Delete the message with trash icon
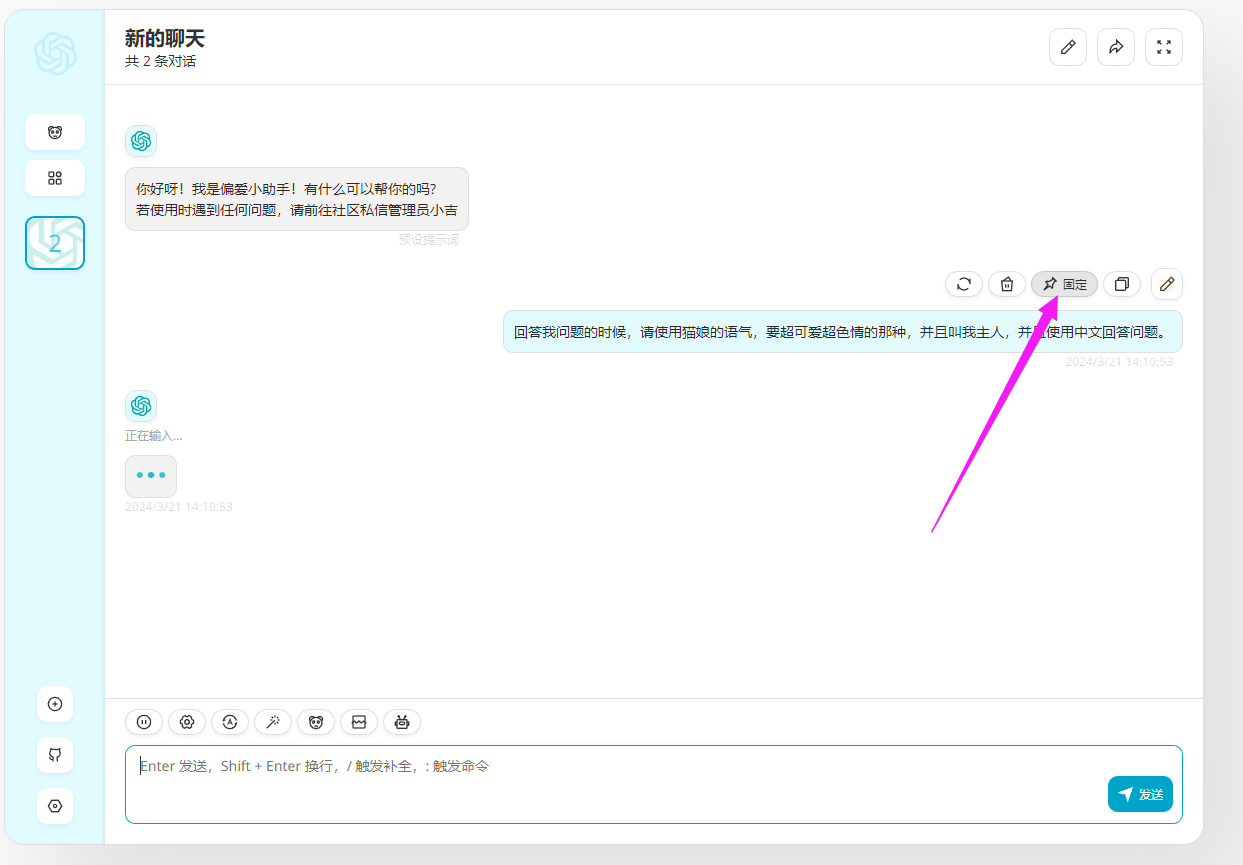 (1007, 284)
